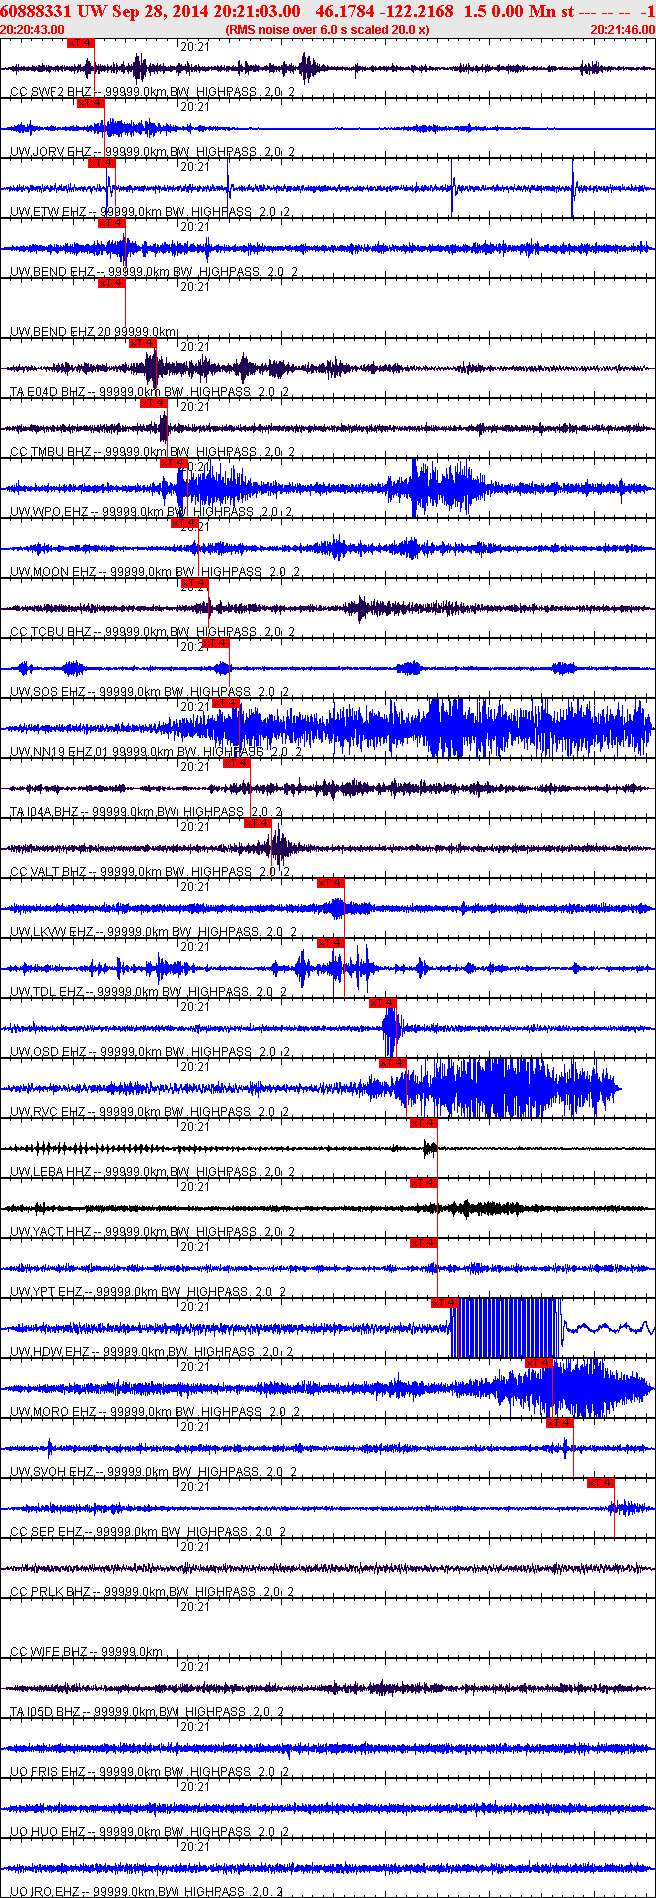Click the pick flag on the CC.SEP trace
656x1898 pixels.
click(x=601, y=1483)
